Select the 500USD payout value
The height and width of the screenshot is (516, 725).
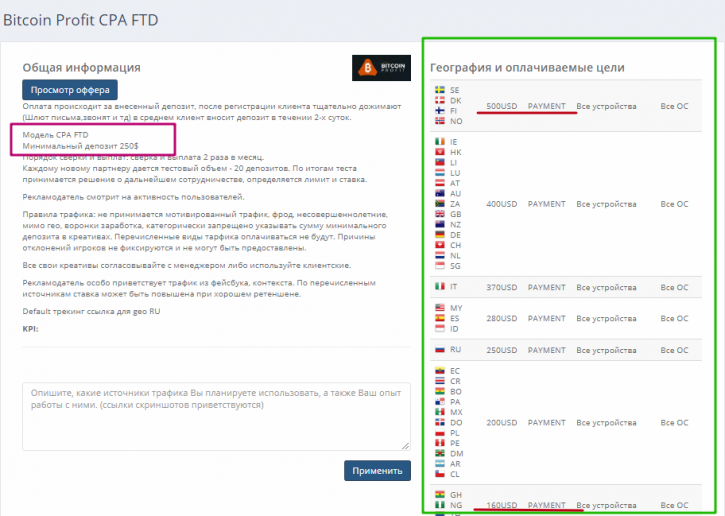pos(502,106)
